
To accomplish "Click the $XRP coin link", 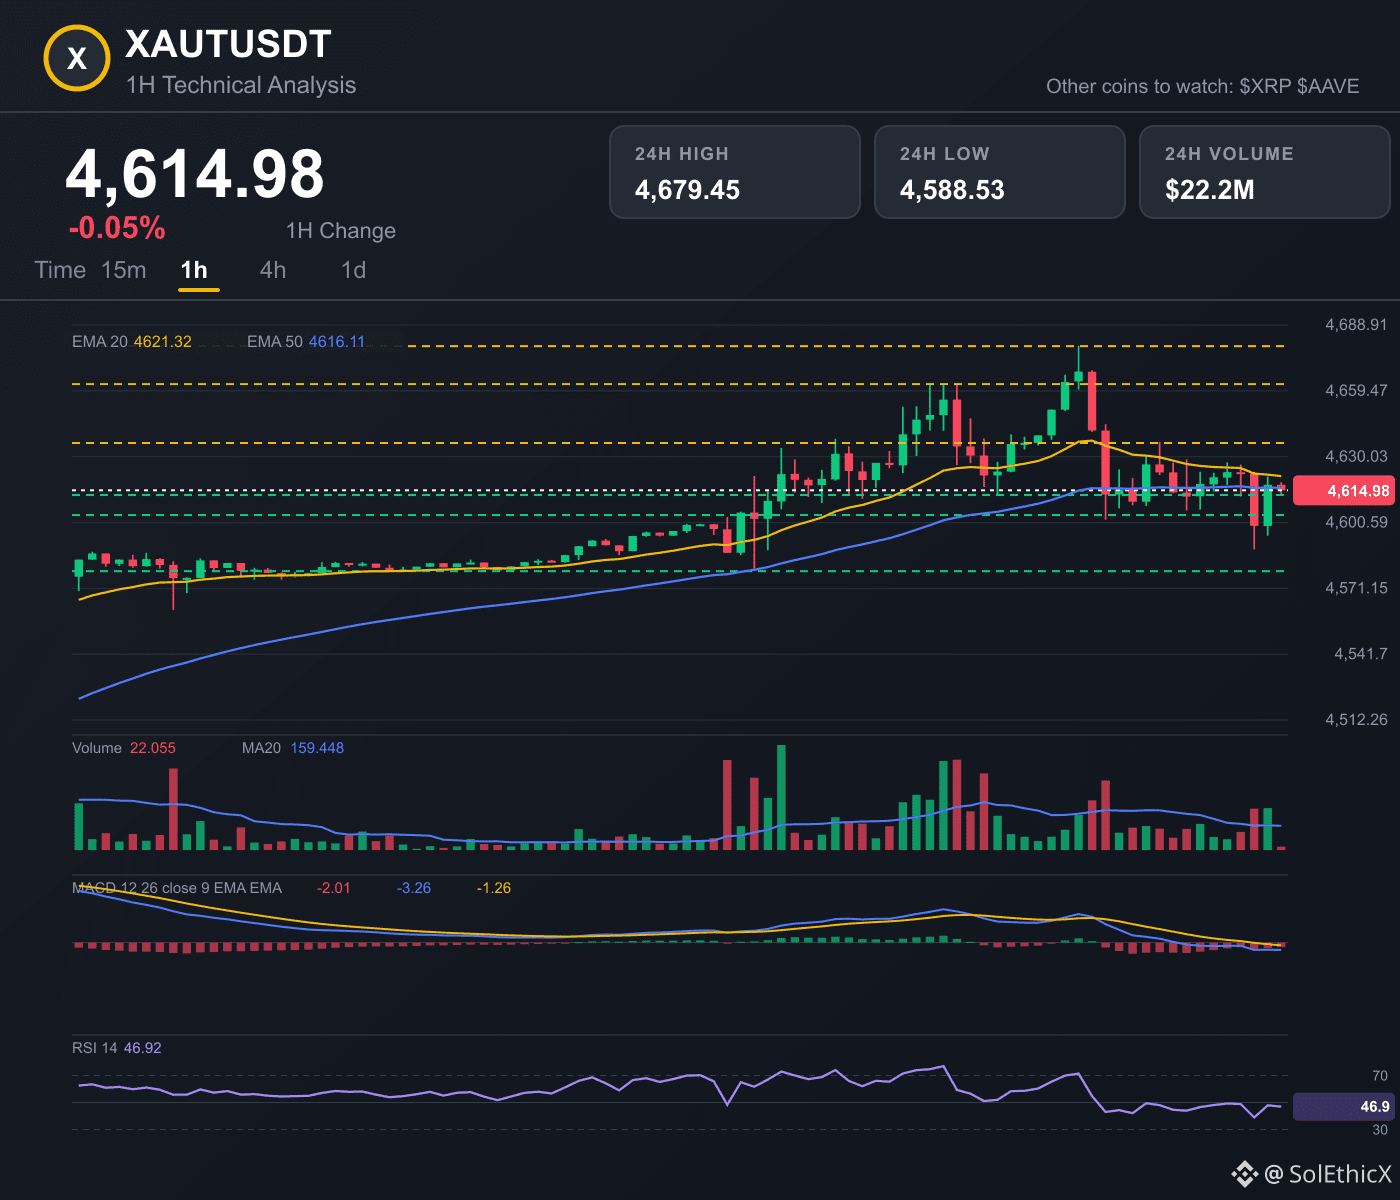I will tap(1265, 86).
